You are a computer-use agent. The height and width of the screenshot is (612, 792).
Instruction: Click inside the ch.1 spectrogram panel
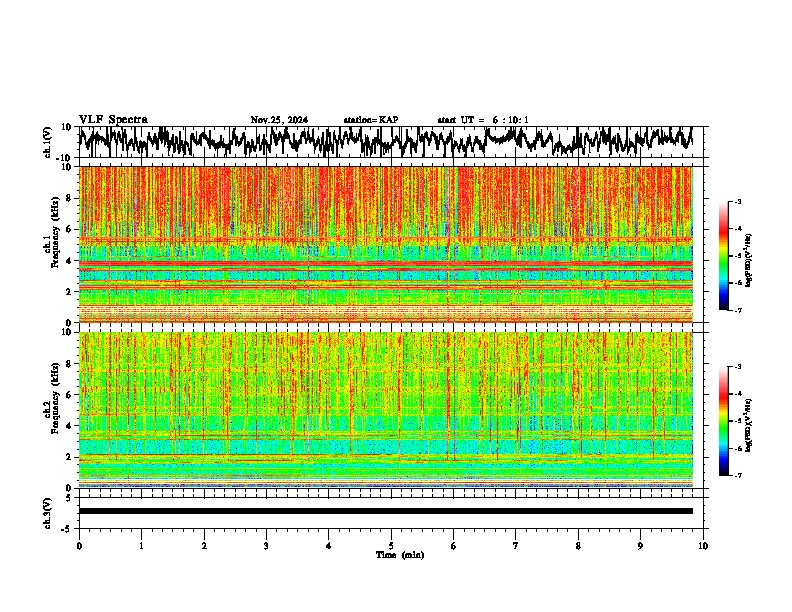pos(386,244)
